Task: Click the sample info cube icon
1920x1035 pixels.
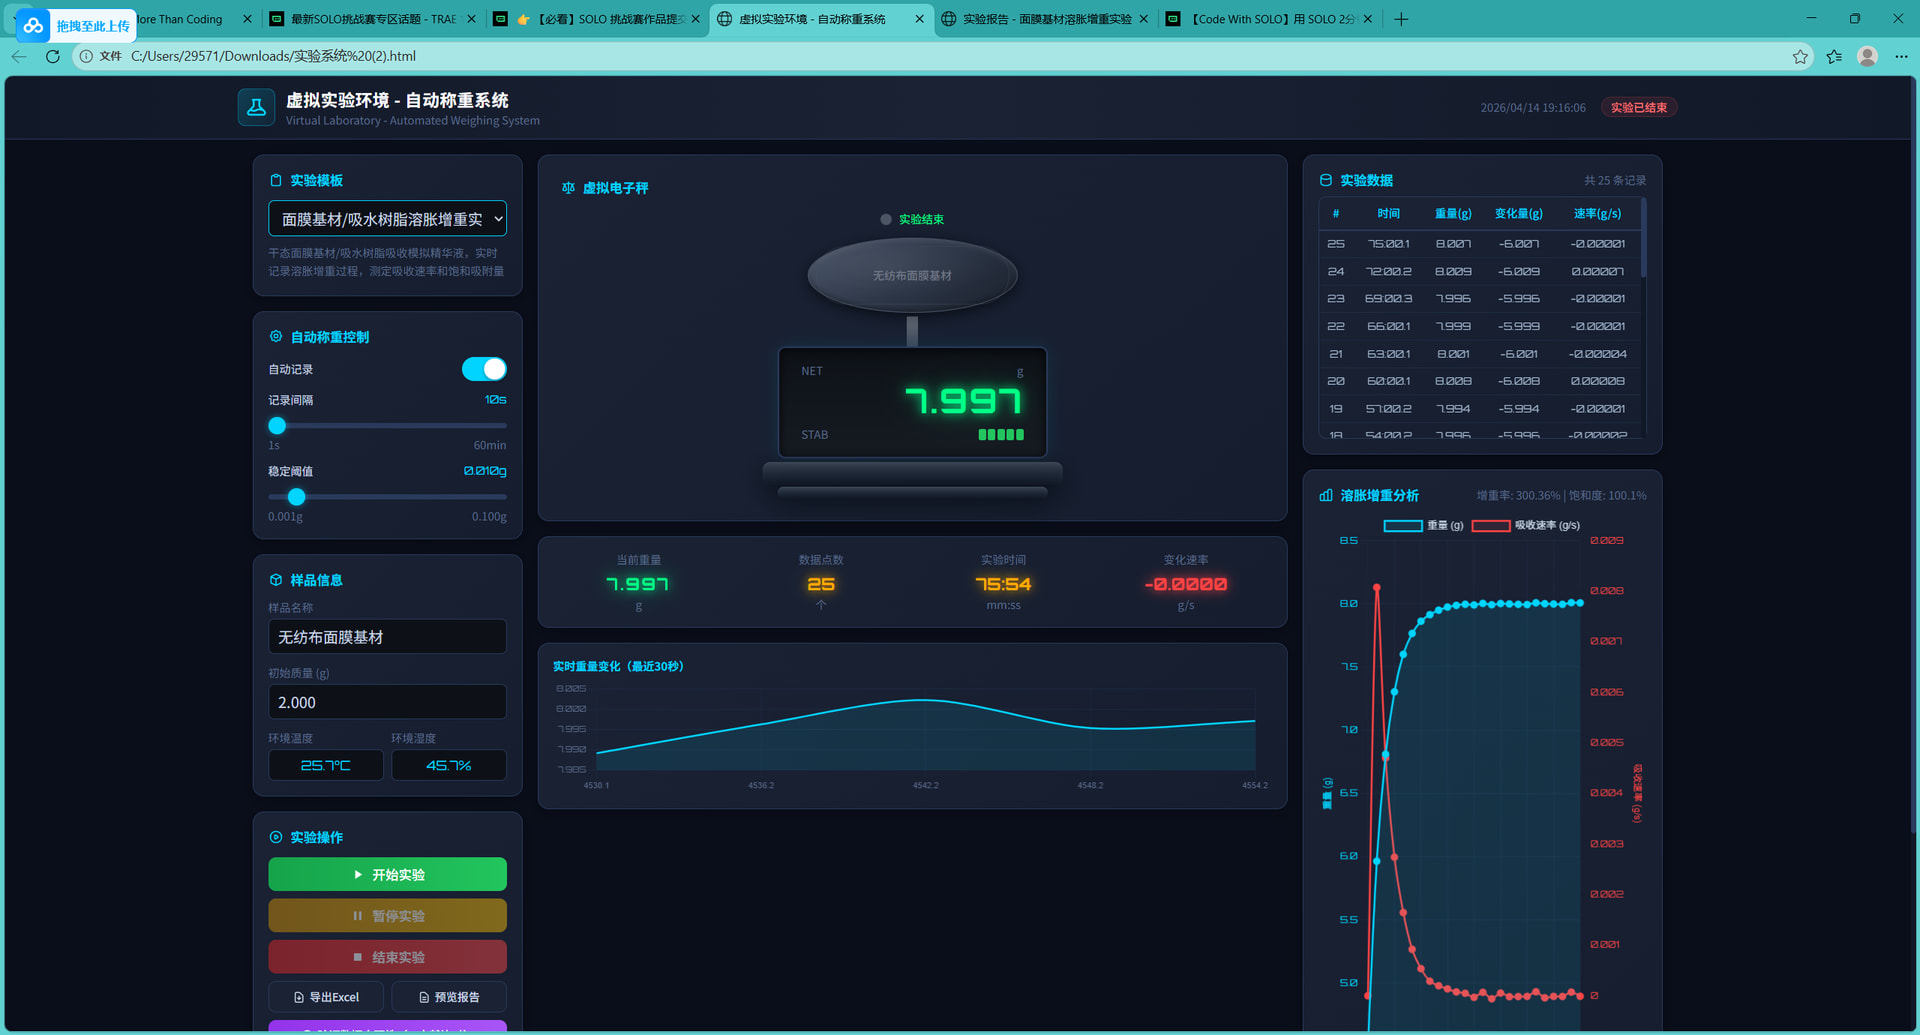Action: pos(276,580)
